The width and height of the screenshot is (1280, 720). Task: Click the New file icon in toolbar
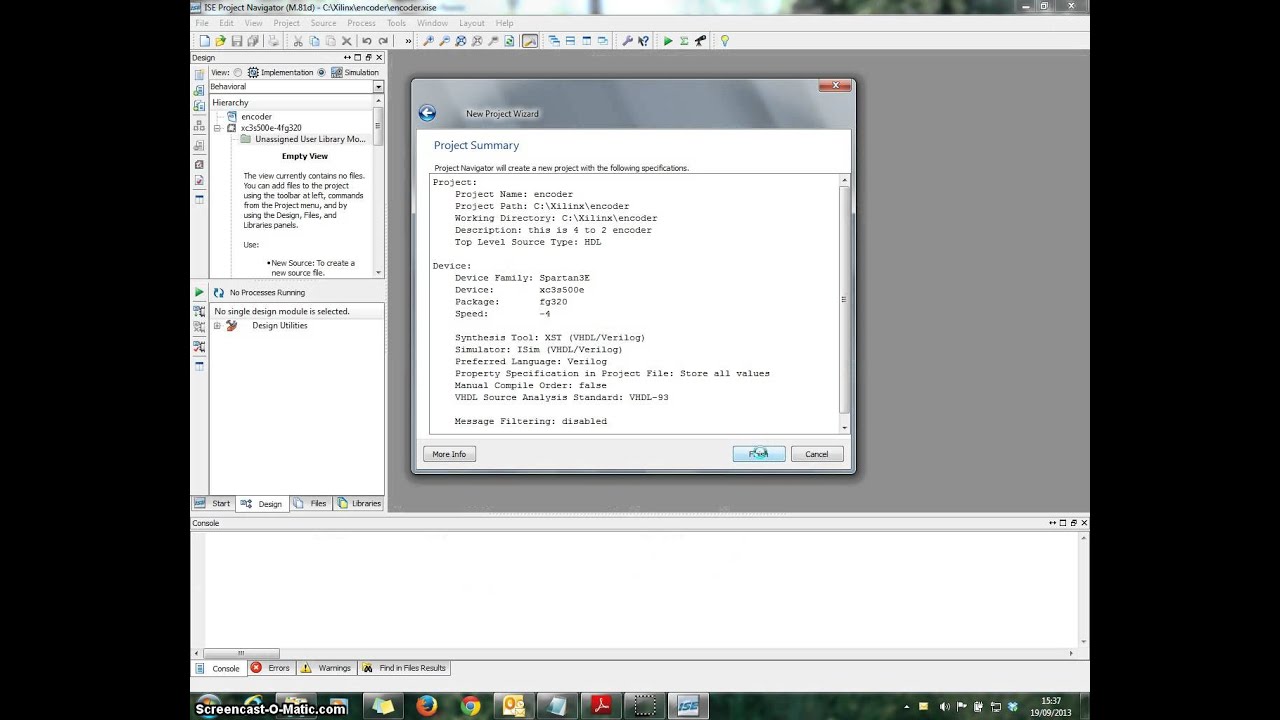point(205,41)
